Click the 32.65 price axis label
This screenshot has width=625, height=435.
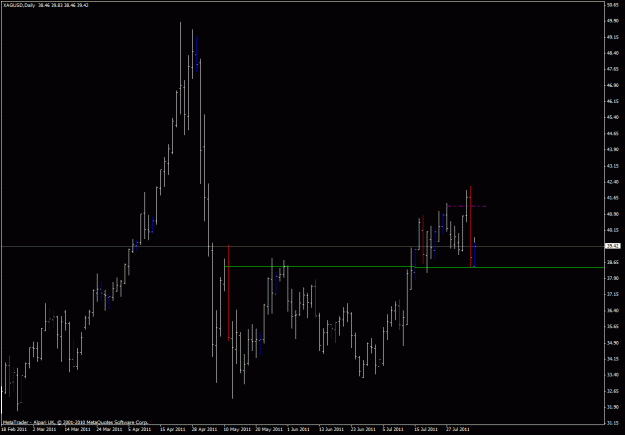tap(613, 391)
